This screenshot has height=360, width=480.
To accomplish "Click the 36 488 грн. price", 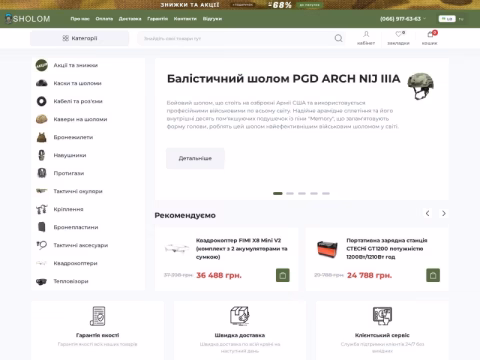I will tap(219, 275).
